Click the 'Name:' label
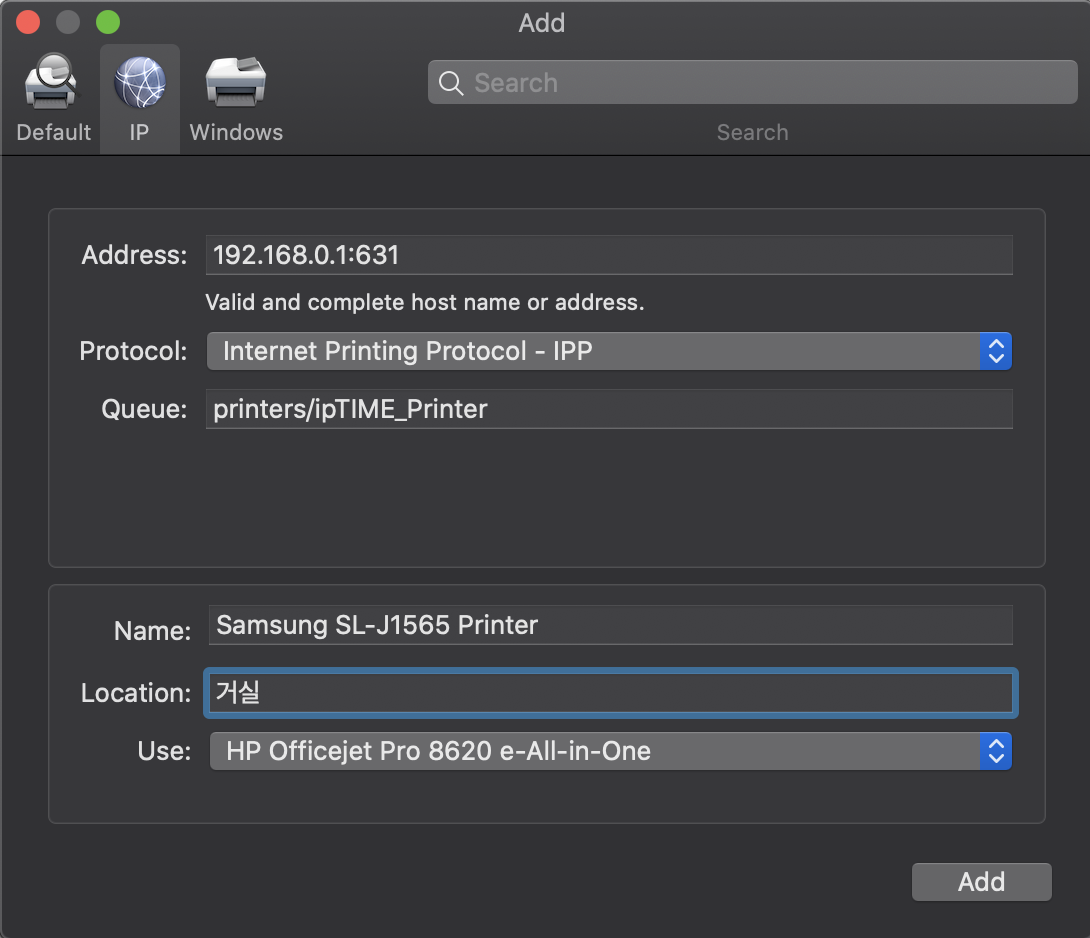Screen dimensions: 1090x938 (152, 631)
